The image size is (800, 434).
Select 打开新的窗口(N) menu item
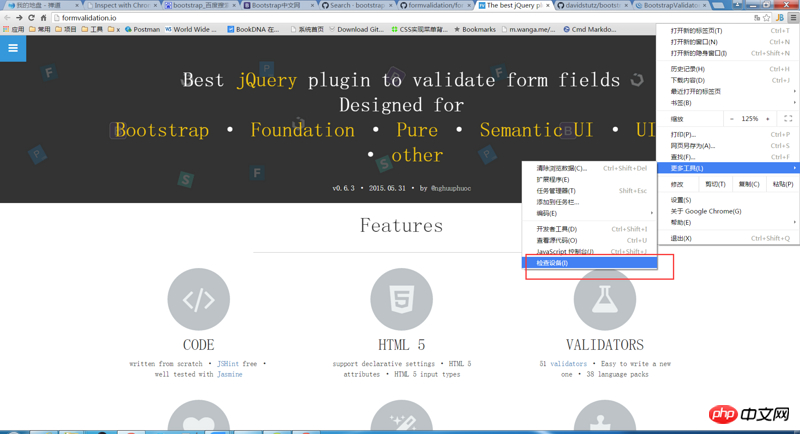728,42
